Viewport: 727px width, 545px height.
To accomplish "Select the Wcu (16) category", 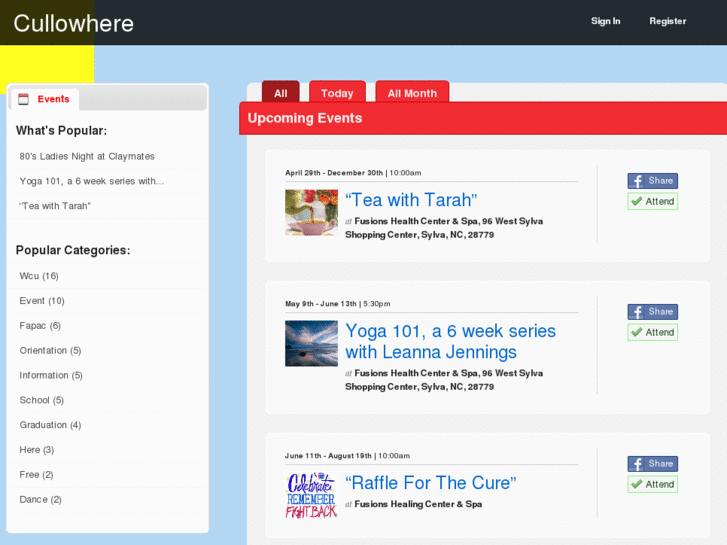I will pos(39,276).
